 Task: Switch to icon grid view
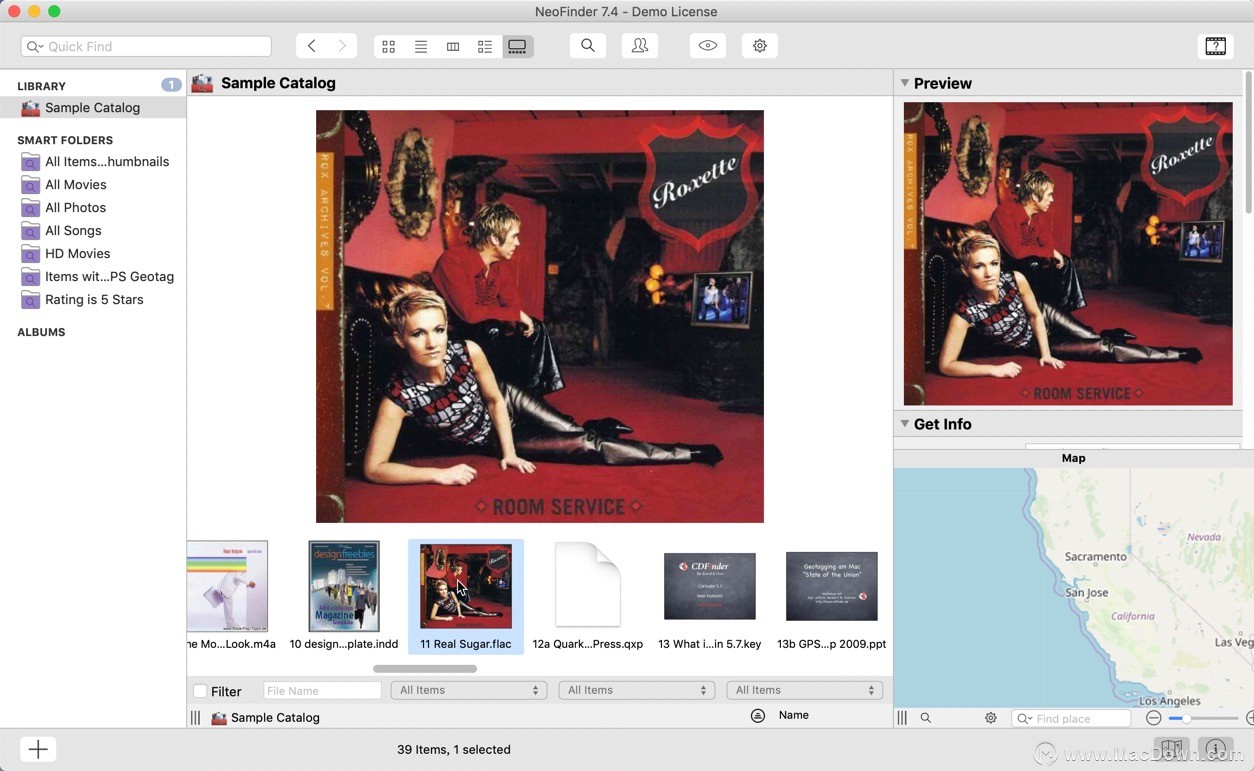[x=389, y=47]
